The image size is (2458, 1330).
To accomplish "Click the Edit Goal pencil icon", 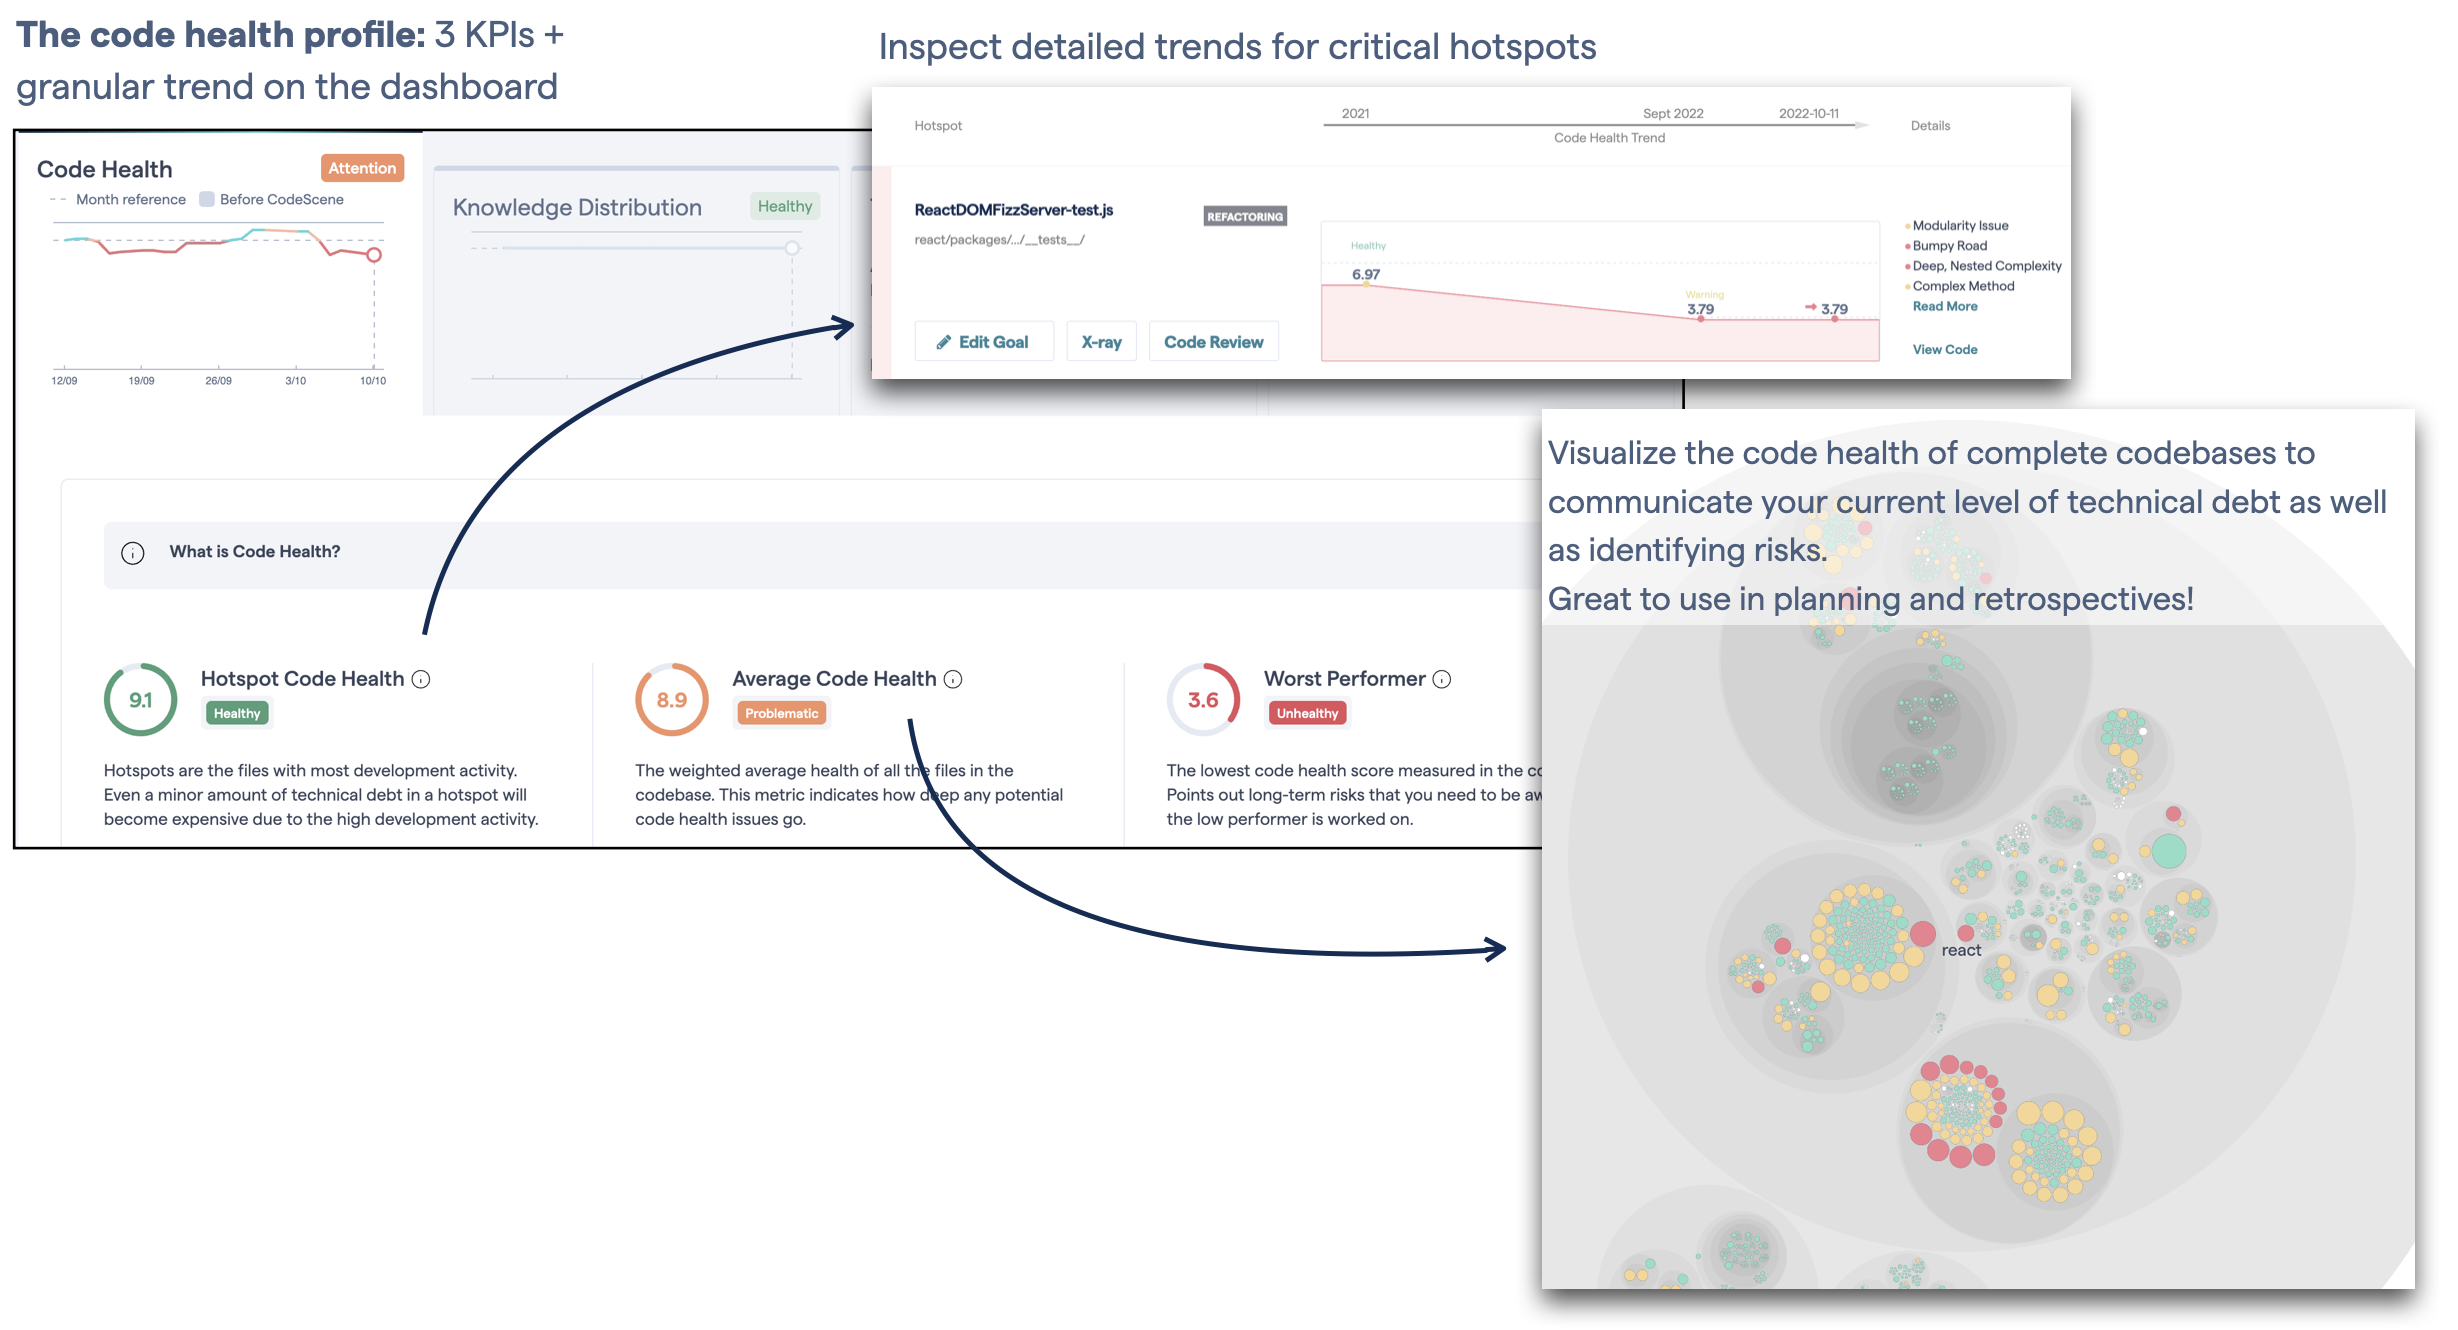I will pos(948,342).
